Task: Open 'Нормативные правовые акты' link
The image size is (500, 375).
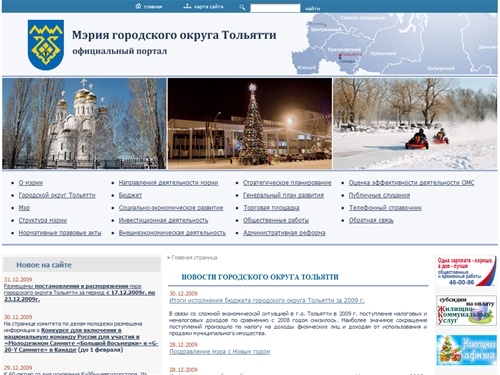Action: click(60, 233)
